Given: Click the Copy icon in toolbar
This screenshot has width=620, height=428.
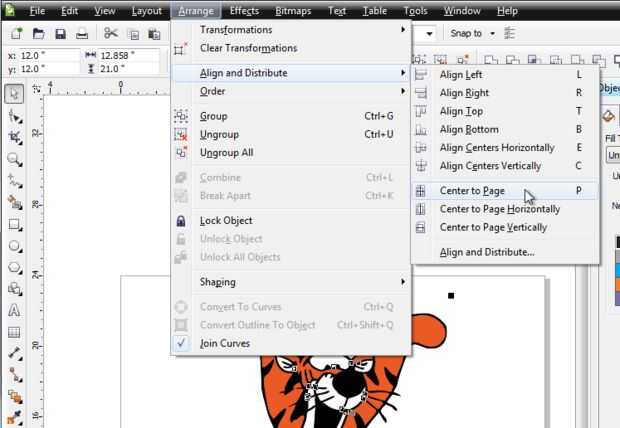Looking at the screenshot, I should [133, 34].
